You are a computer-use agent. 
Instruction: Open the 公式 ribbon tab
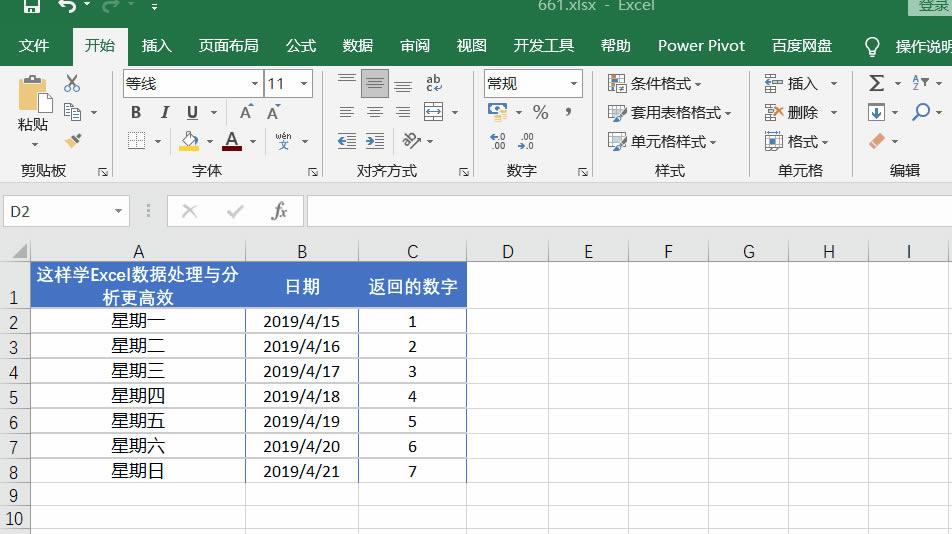pyautogui.click(x=301, y=45)
